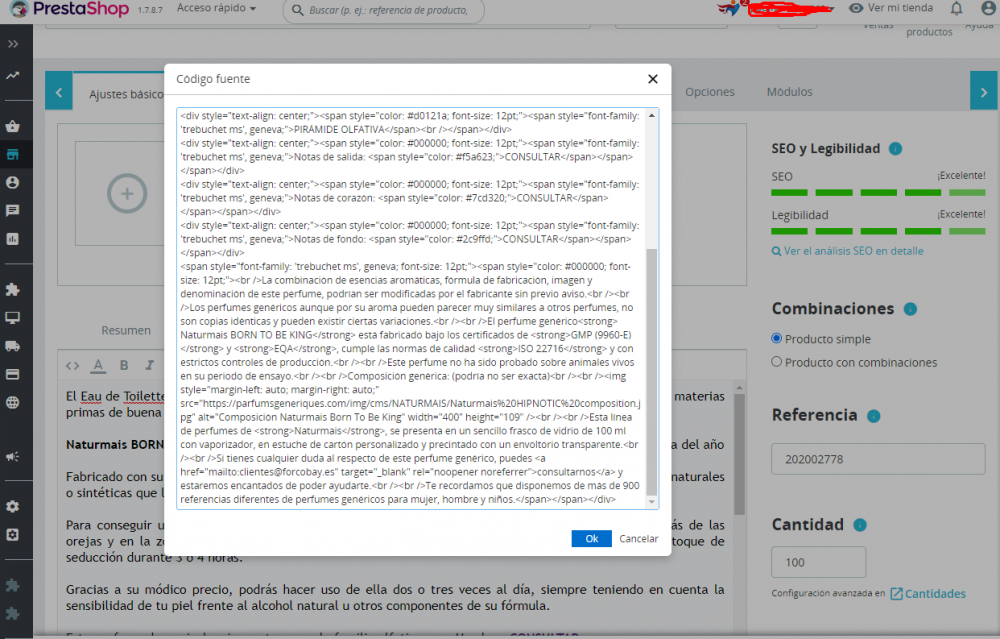Go to next product with right arrow
This screenshot has width=1000, height=639.
983,93
